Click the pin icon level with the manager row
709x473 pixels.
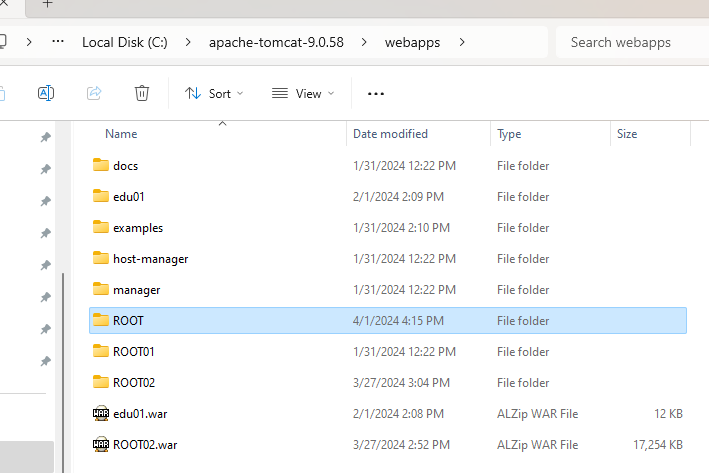click(45, 297)
